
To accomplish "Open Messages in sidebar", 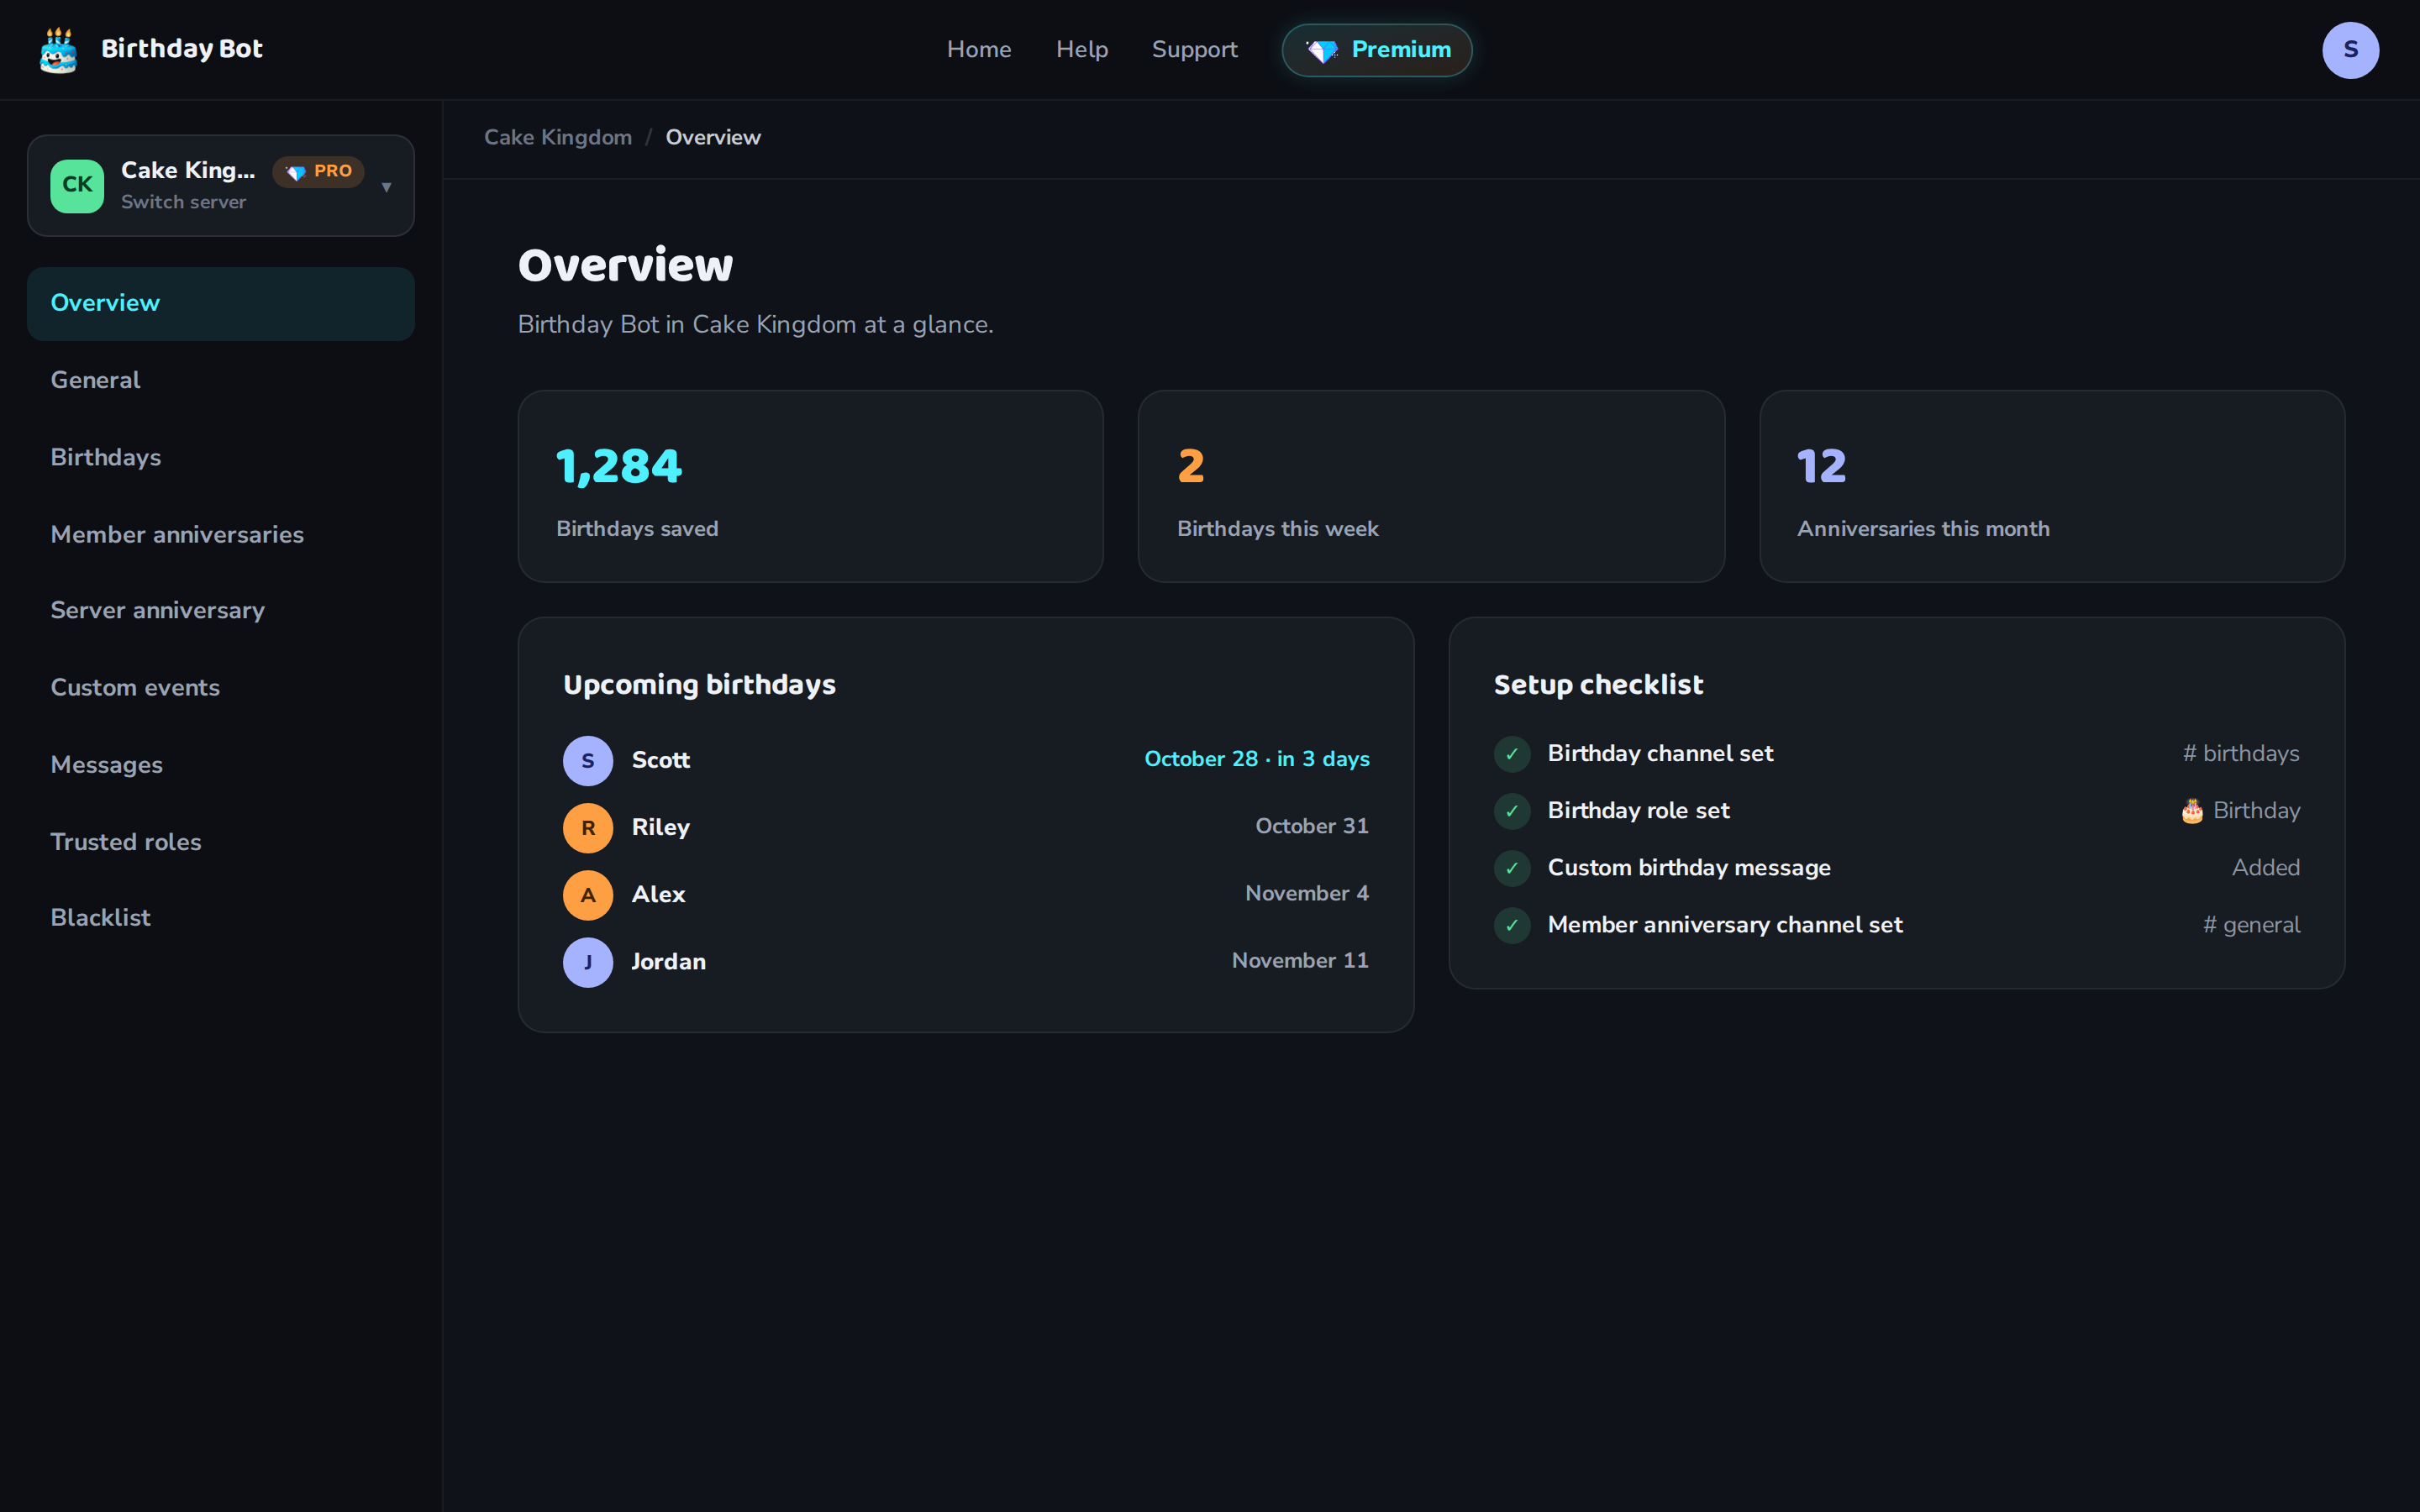I will point(221,765).
